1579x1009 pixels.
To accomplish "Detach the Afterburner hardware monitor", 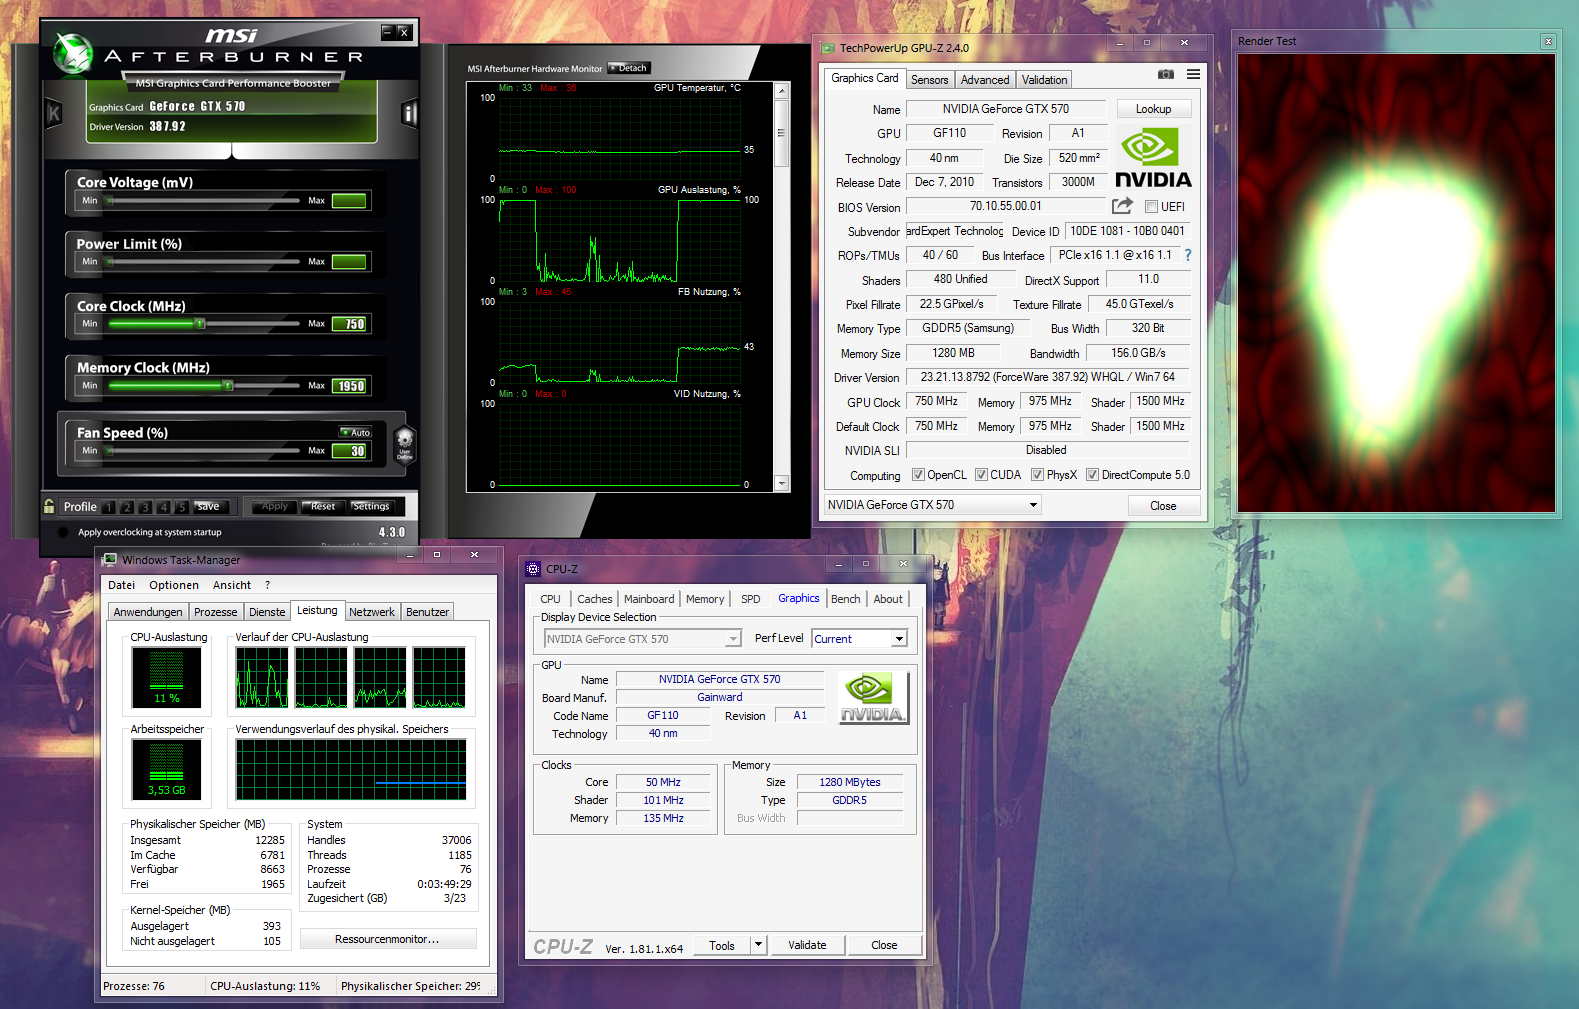I will tap(629, 68).
